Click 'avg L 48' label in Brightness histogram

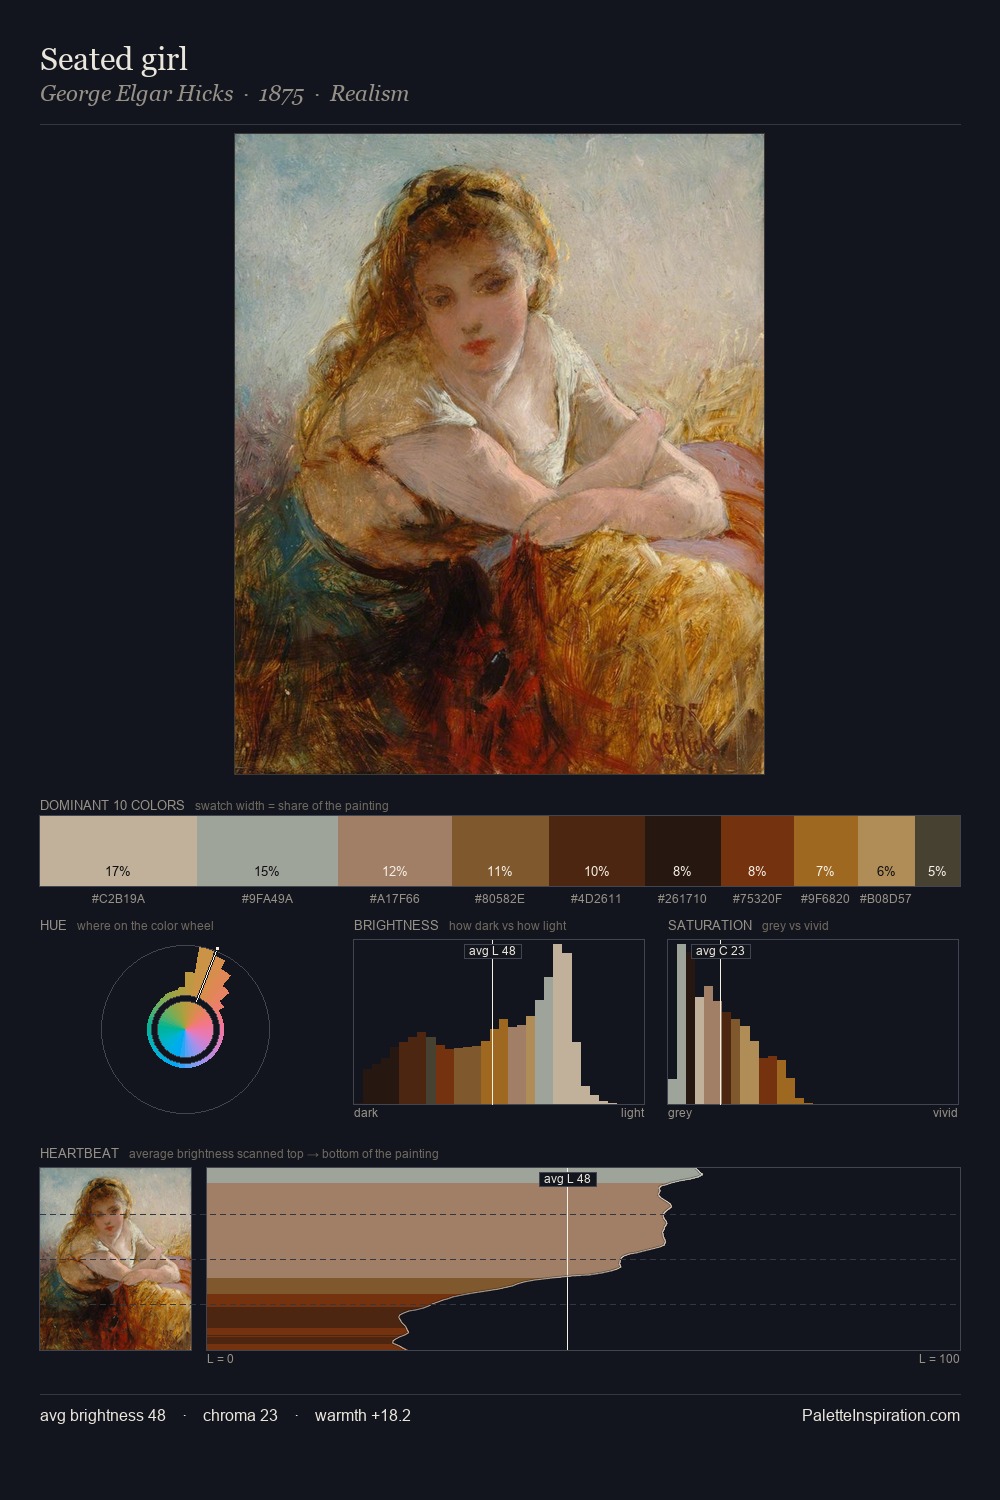[492, 950]
